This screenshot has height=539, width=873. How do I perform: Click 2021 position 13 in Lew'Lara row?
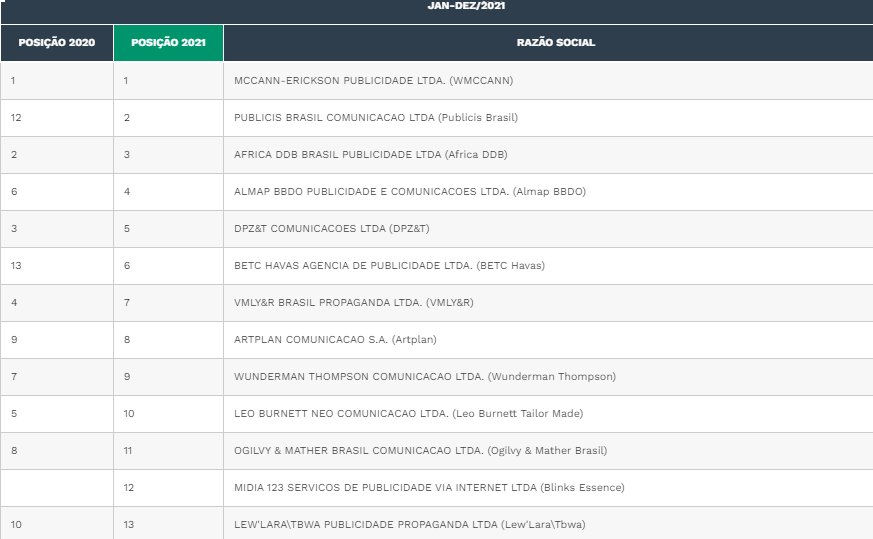coord(168,523)
